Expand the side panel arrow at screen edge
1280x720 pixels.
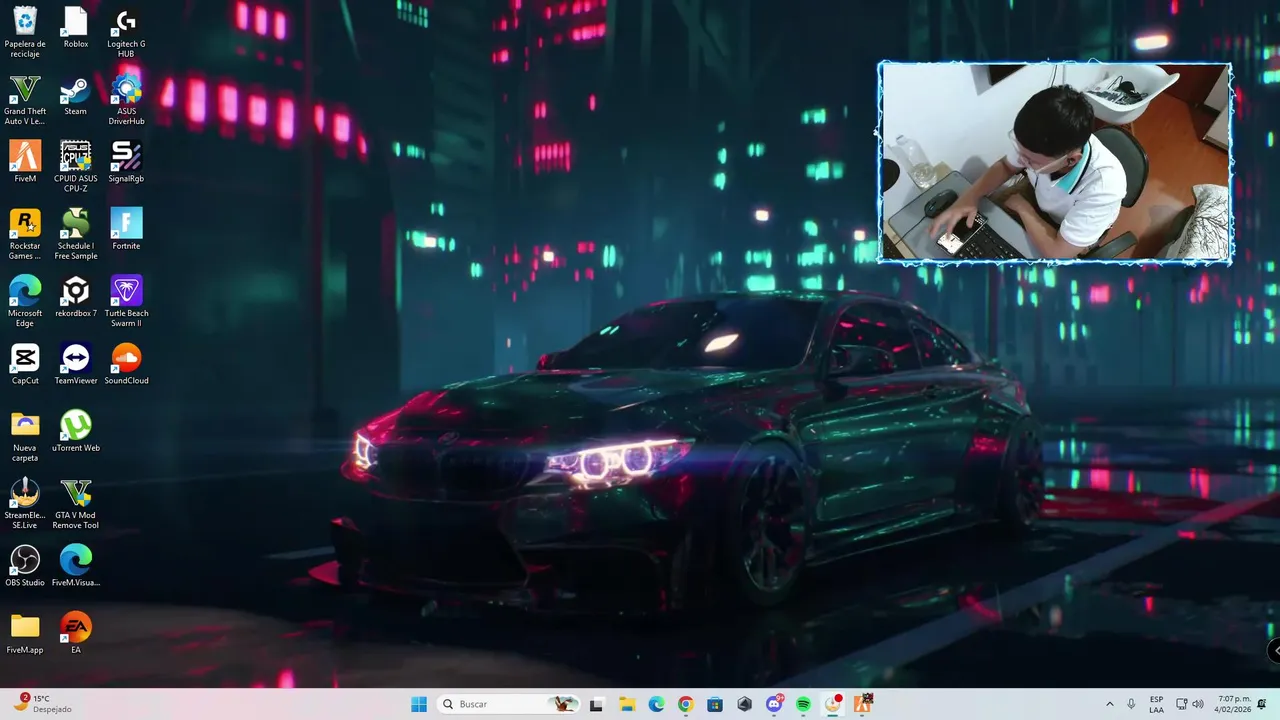click(1274, 650)
